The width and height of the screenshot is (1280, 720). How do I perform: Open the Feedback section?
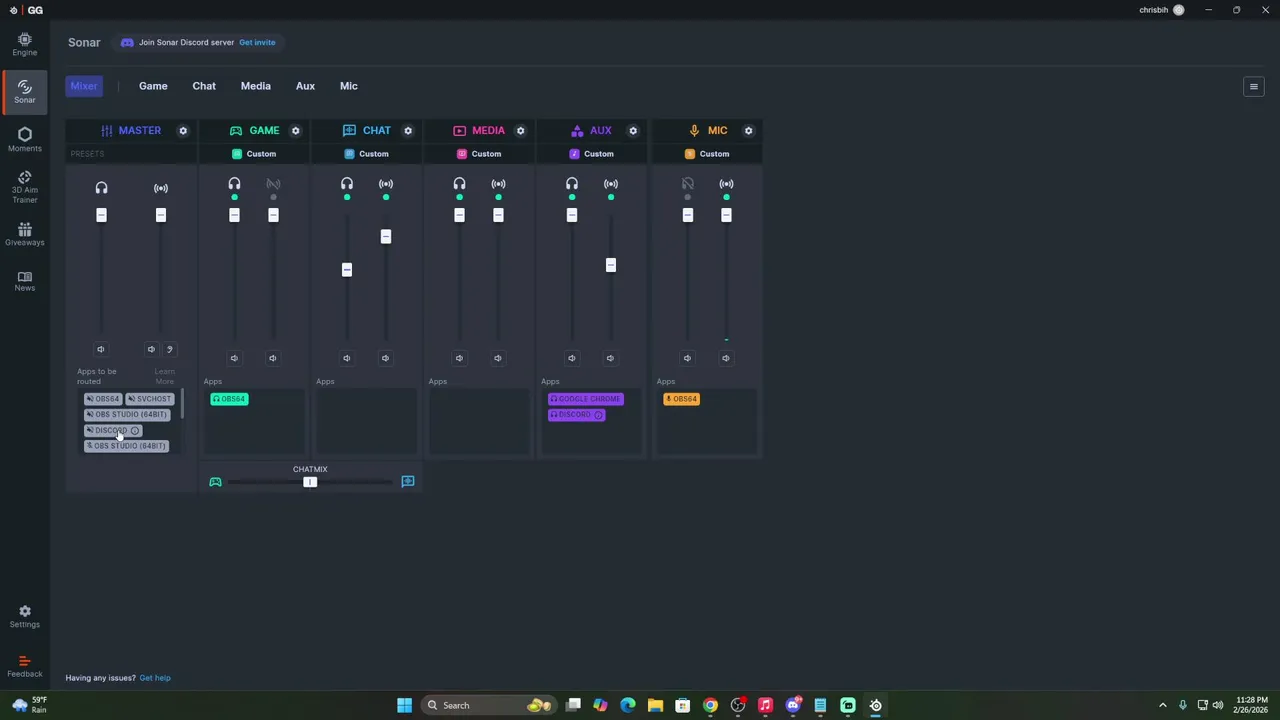(x=24, y=666)
